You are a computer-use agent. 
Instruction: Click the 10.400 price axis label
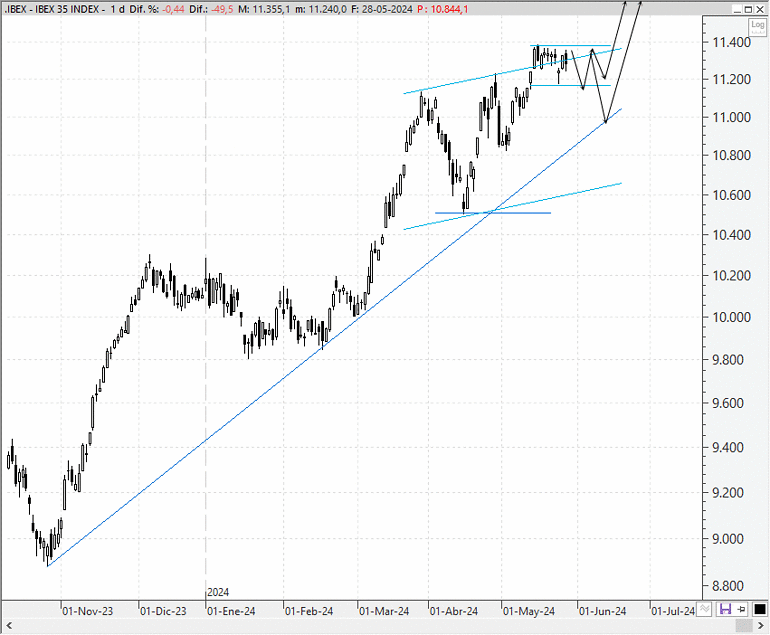(x=732, y=235)
